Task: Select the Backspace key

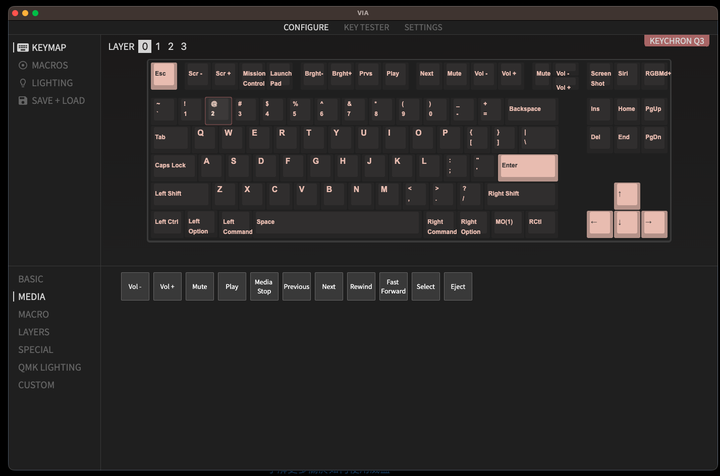Action: [x=531, y=110]
